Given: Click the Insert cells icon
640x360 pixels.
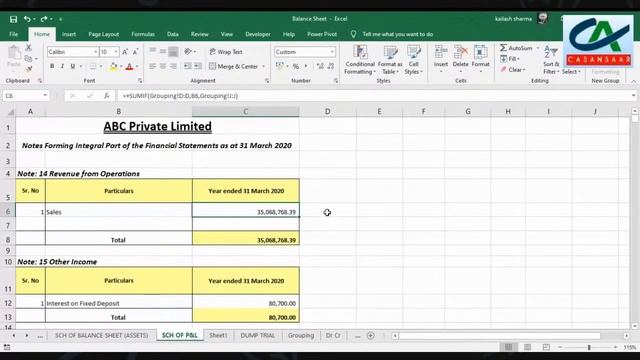Looking at the screenshot, I should tap(441, 52).
